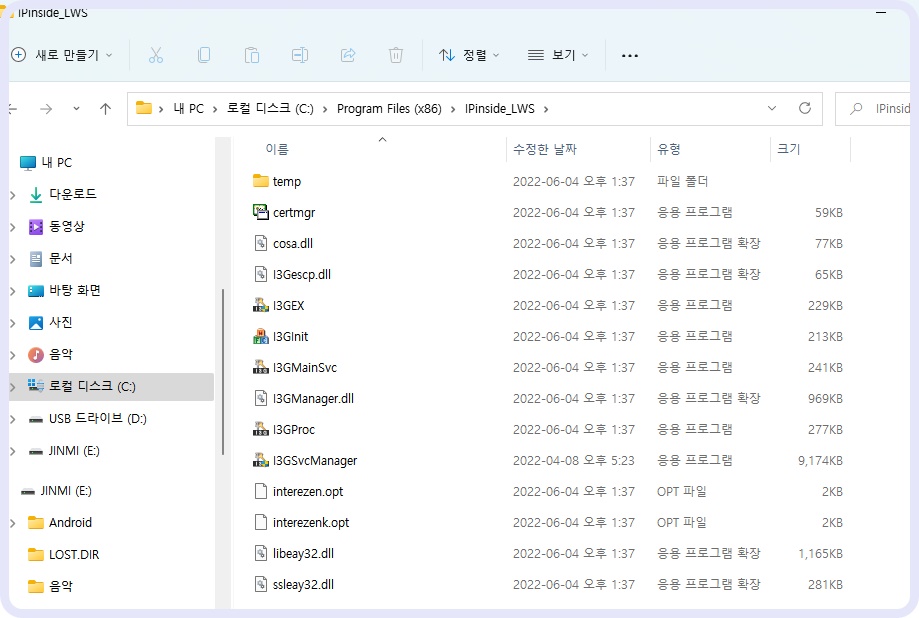
Task: Expand the 다운로드 tree node
Action: pos(13,195)
